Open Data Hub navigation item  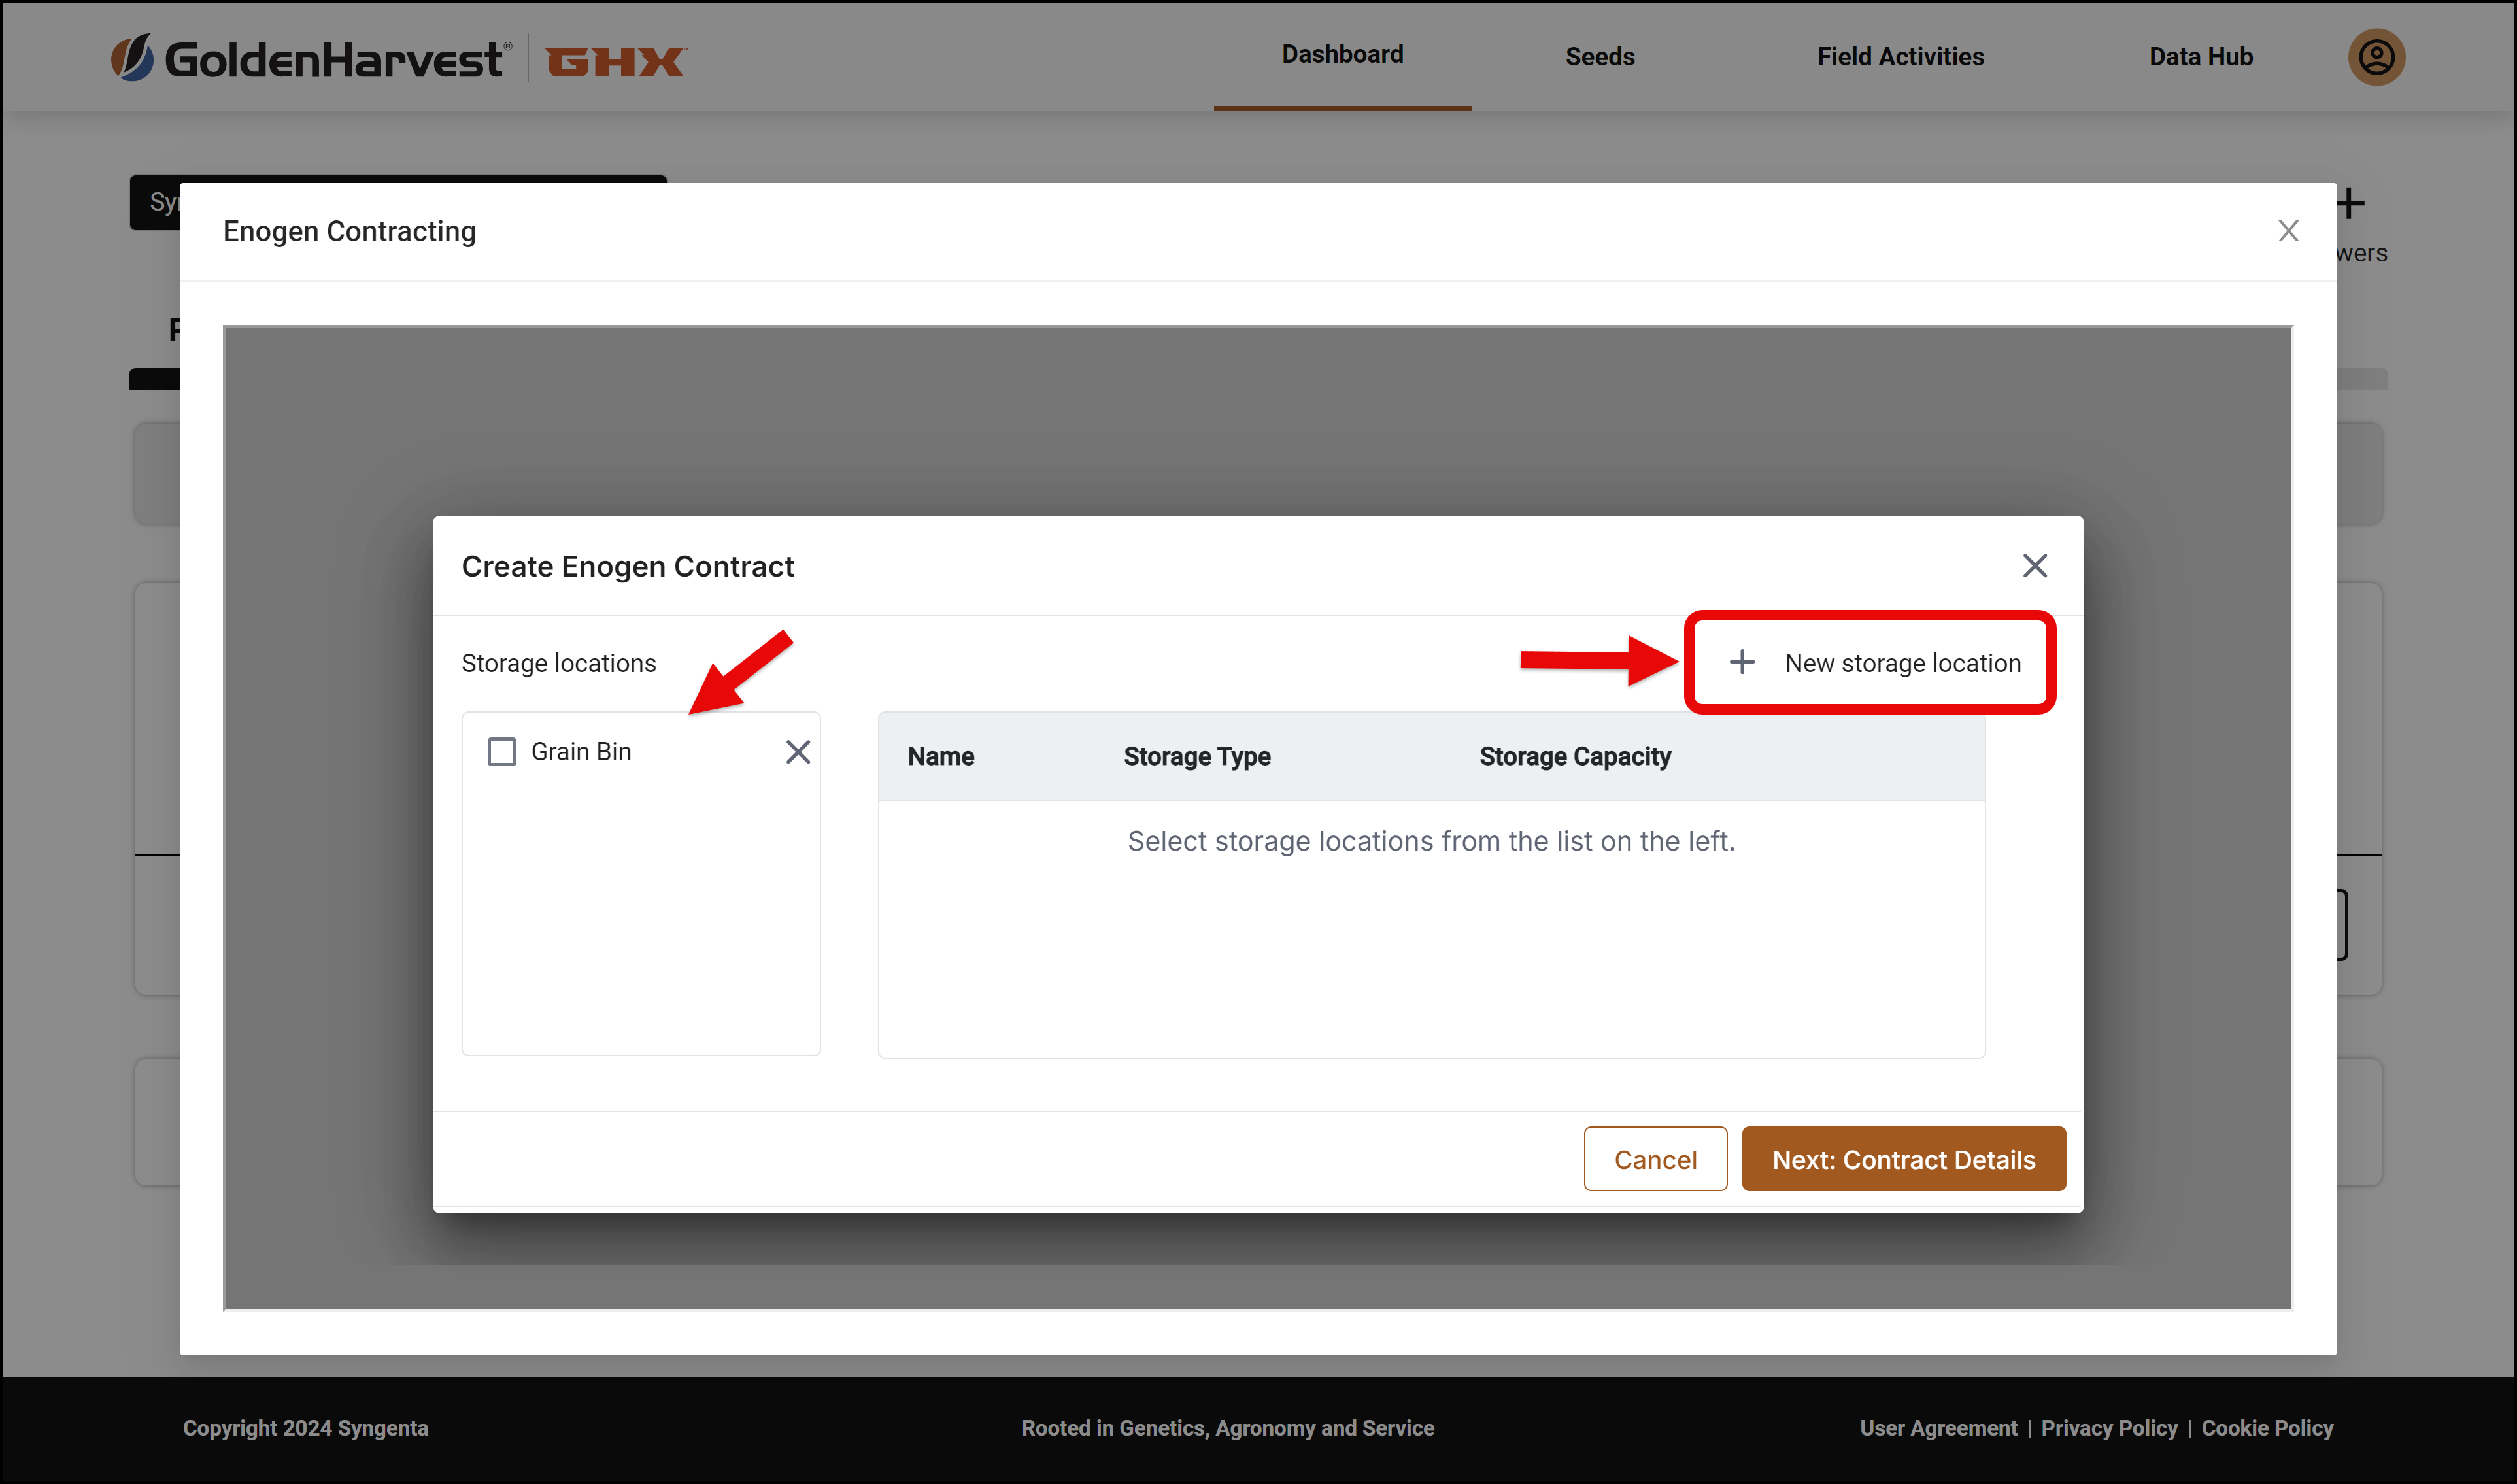2200,57
